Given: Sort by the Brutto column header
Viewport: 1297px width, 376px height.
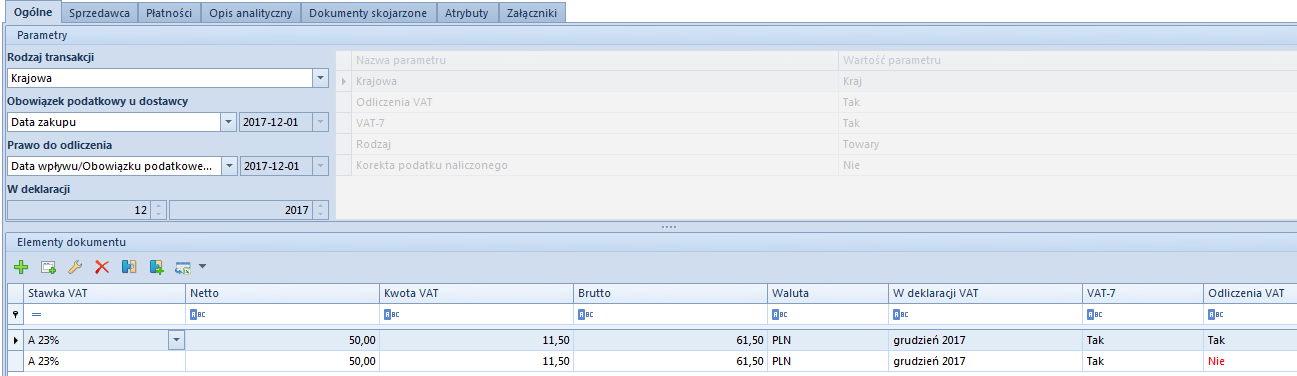Looking at the screenshot, I should (671, 294).
